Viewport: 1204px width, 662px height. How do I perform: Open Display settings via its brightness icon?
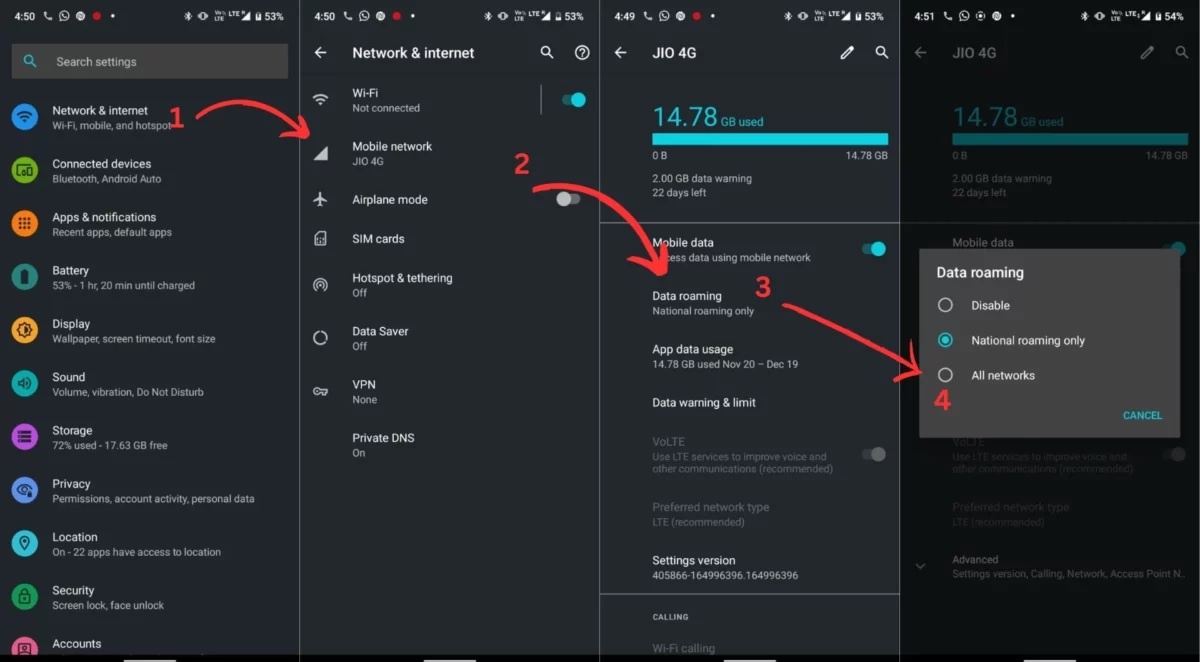tap(25, 331)
